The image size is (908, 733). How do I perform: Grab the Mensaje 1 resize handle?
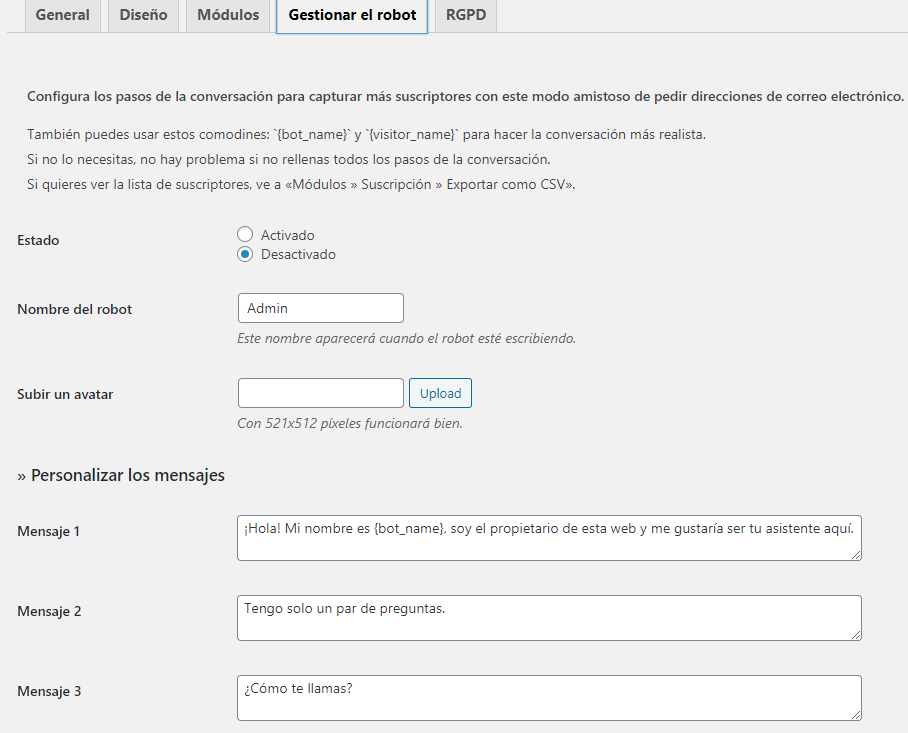tap(856, 555)
